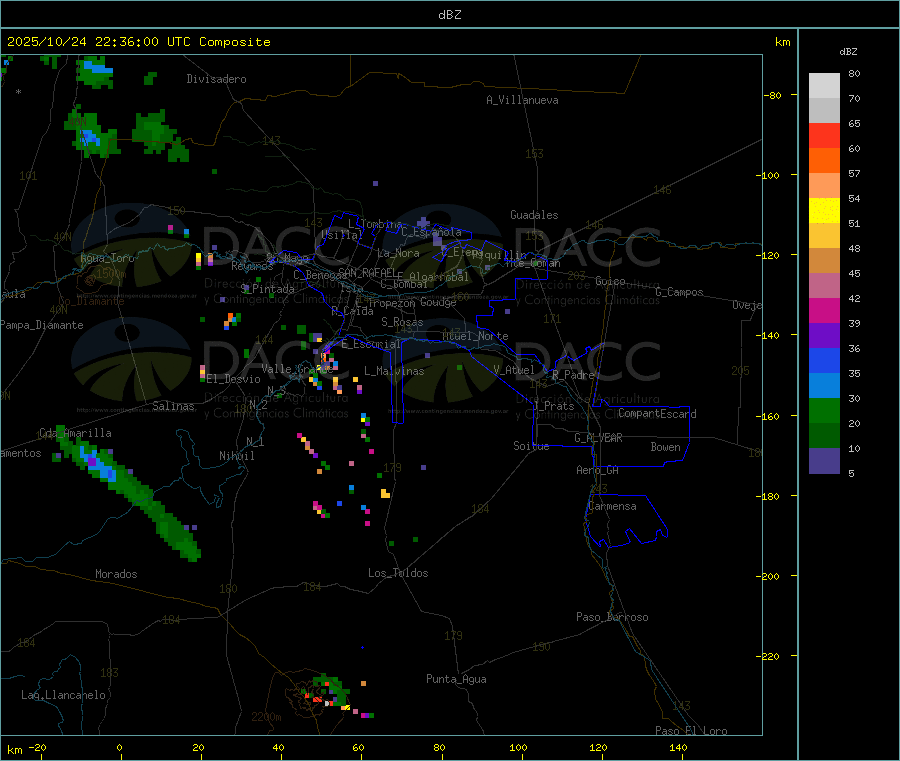Click the -200 tick on right axis

(x=768, y=576)
